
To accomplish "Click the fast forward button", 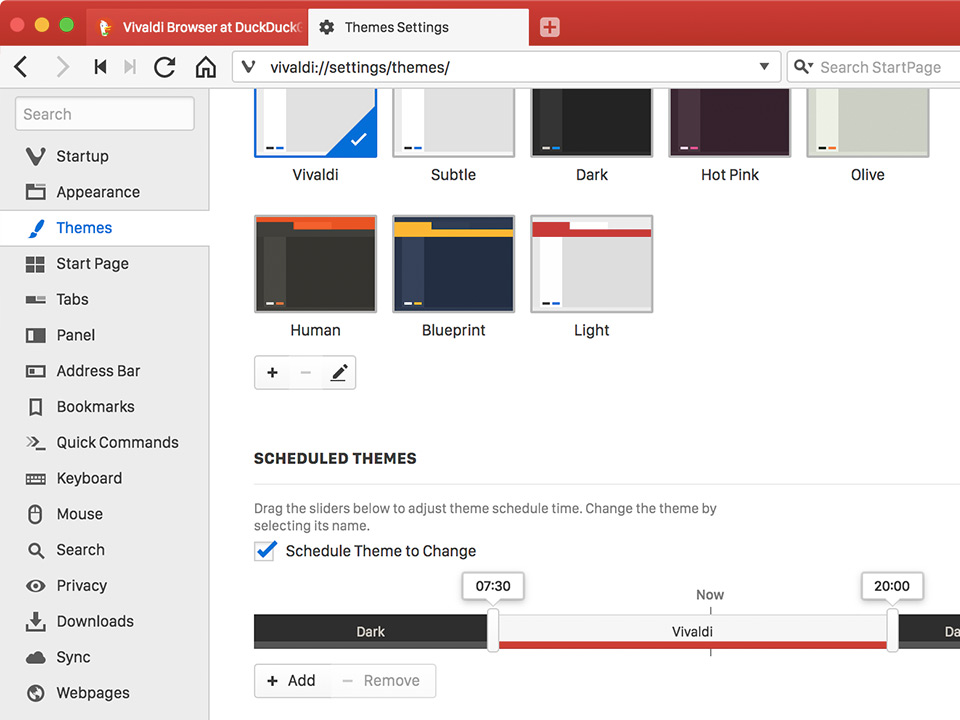I will click(130, 67).
